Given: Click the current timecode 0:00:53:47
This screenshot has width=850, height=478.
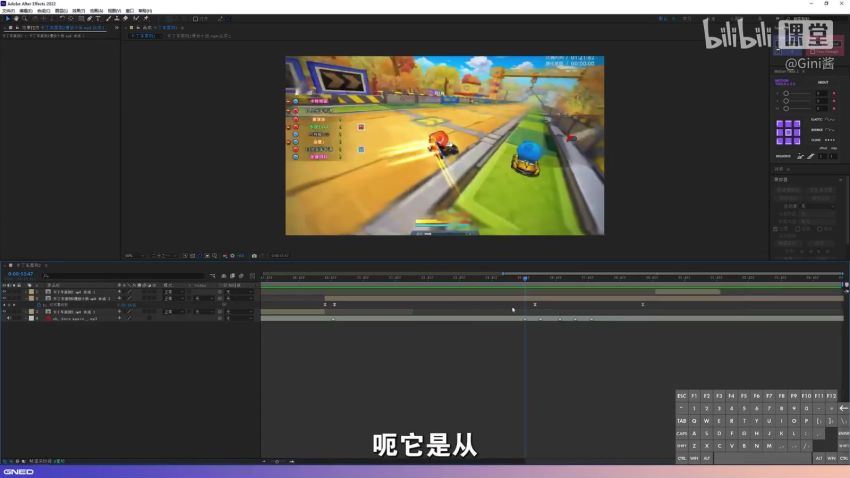Looking at the screenshot, I should (x=21, y=274).
